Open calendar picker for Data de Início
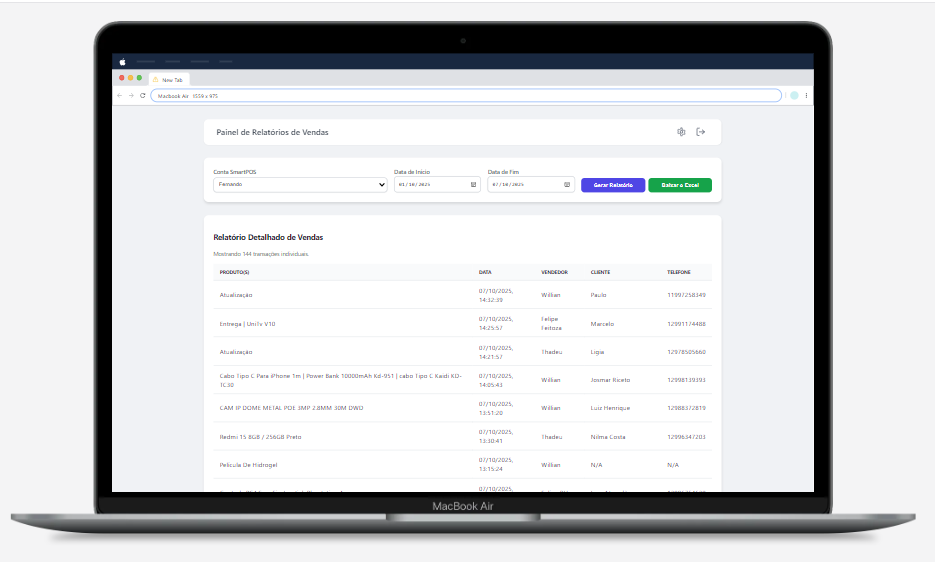Viewport: 935px width, 562px height. click(x=473, y=185)
